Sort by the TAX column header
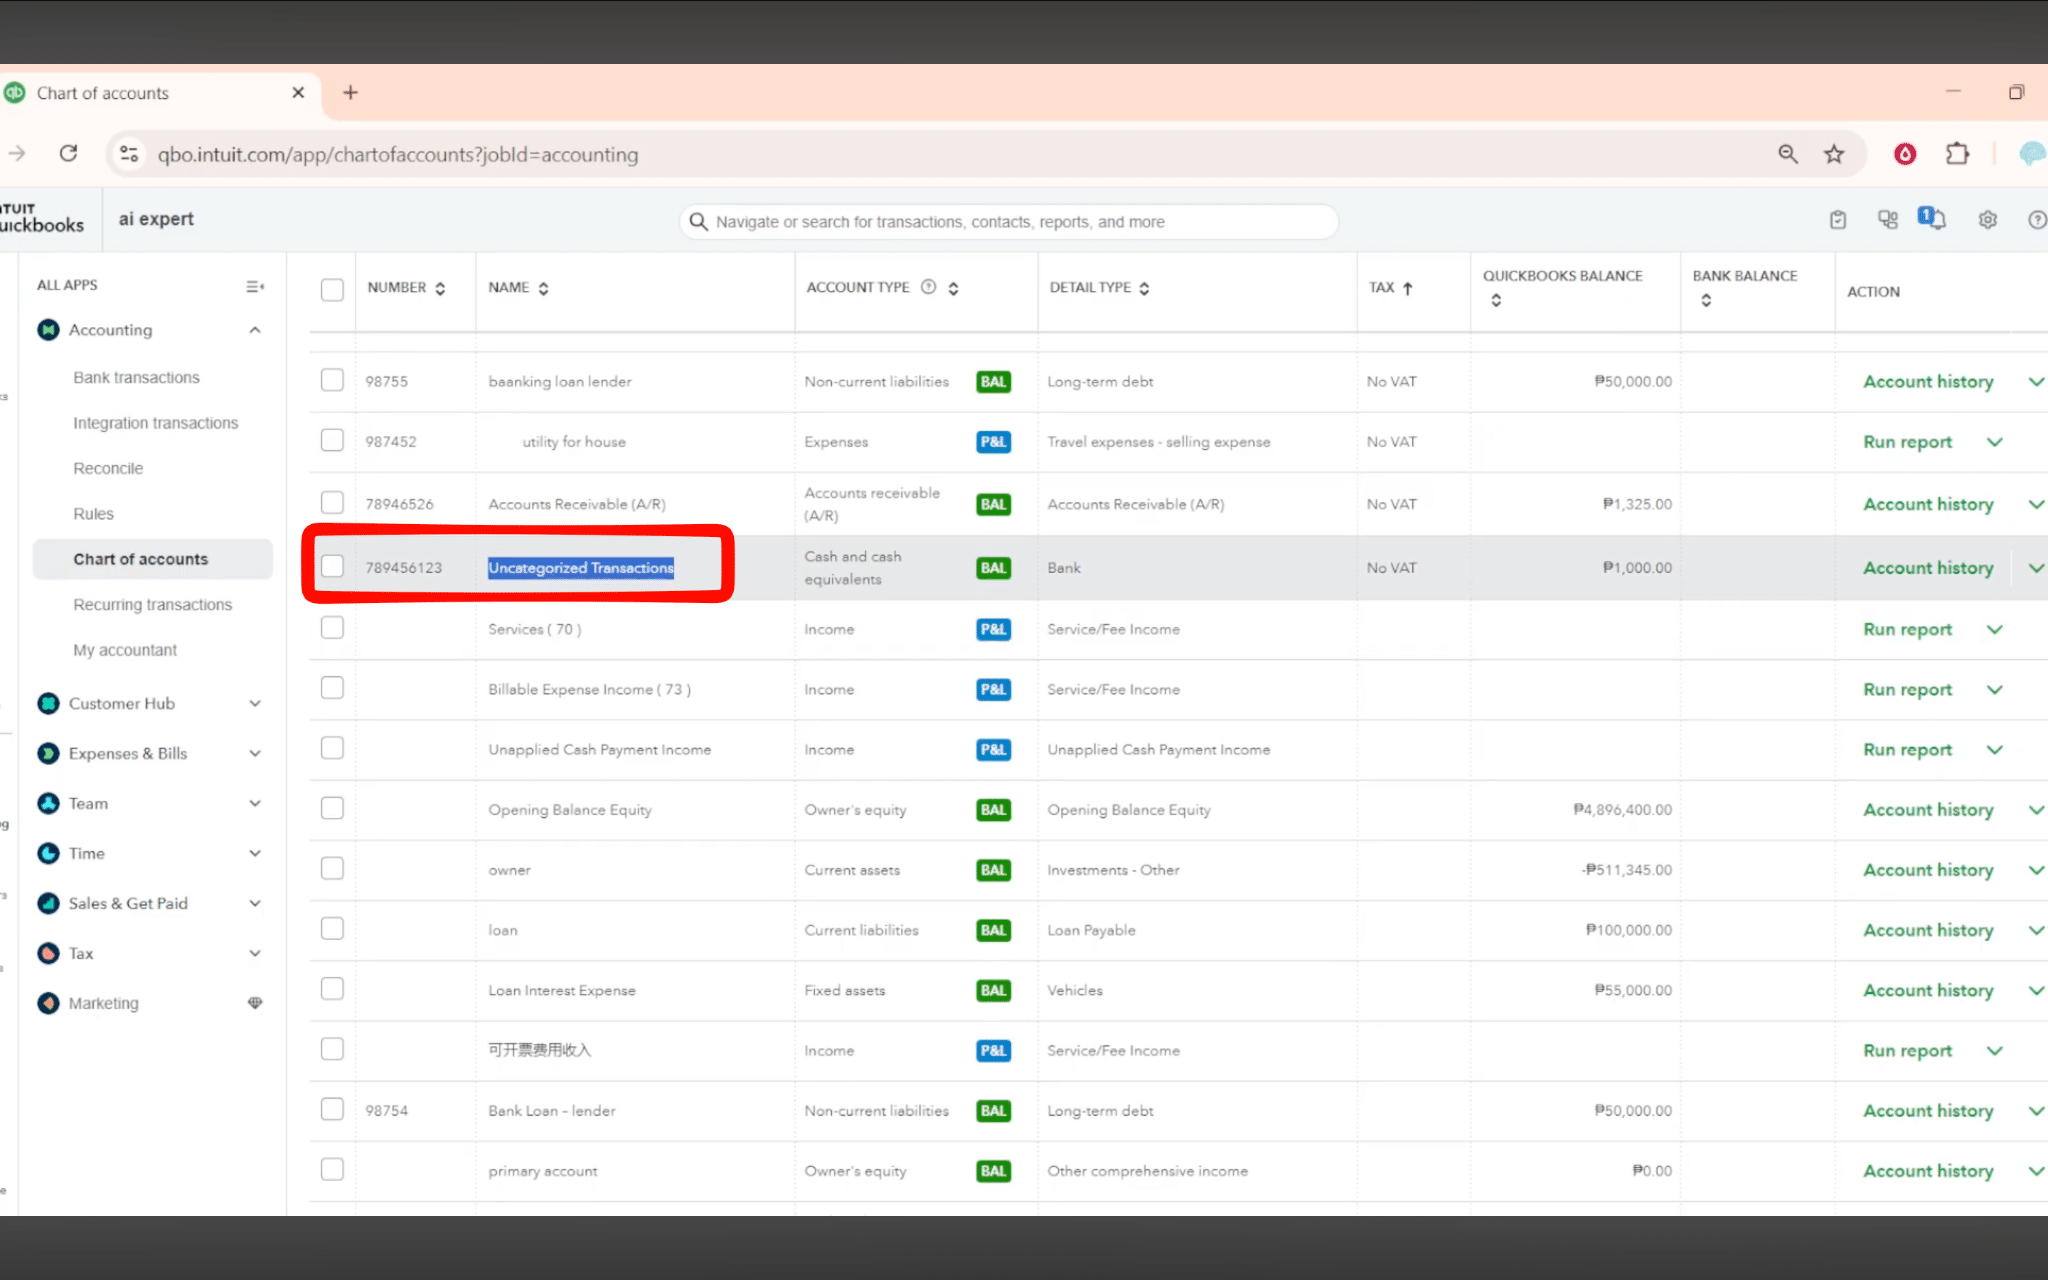 tap(1390, 287)
